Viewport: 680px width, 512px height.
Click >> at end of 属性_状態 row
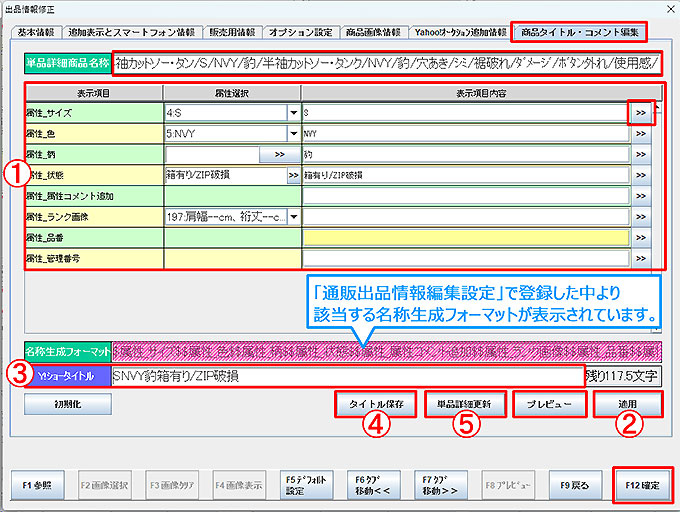tap(641, 175)
